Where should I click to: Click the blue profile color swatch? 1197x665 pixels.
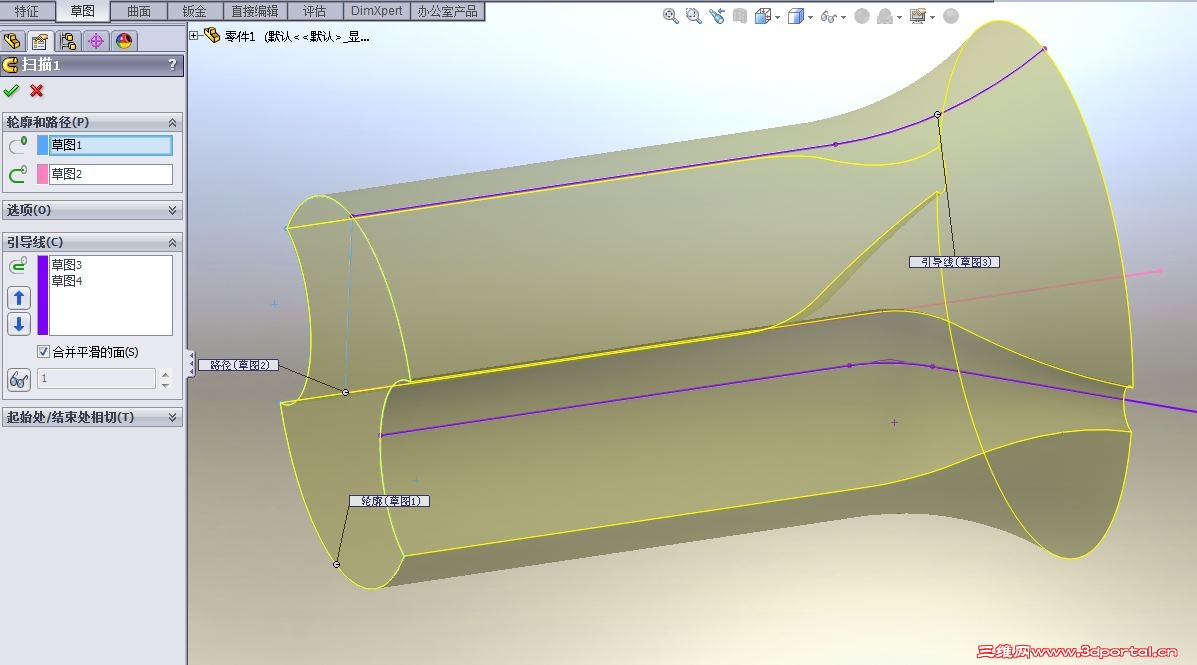point(43,145)
